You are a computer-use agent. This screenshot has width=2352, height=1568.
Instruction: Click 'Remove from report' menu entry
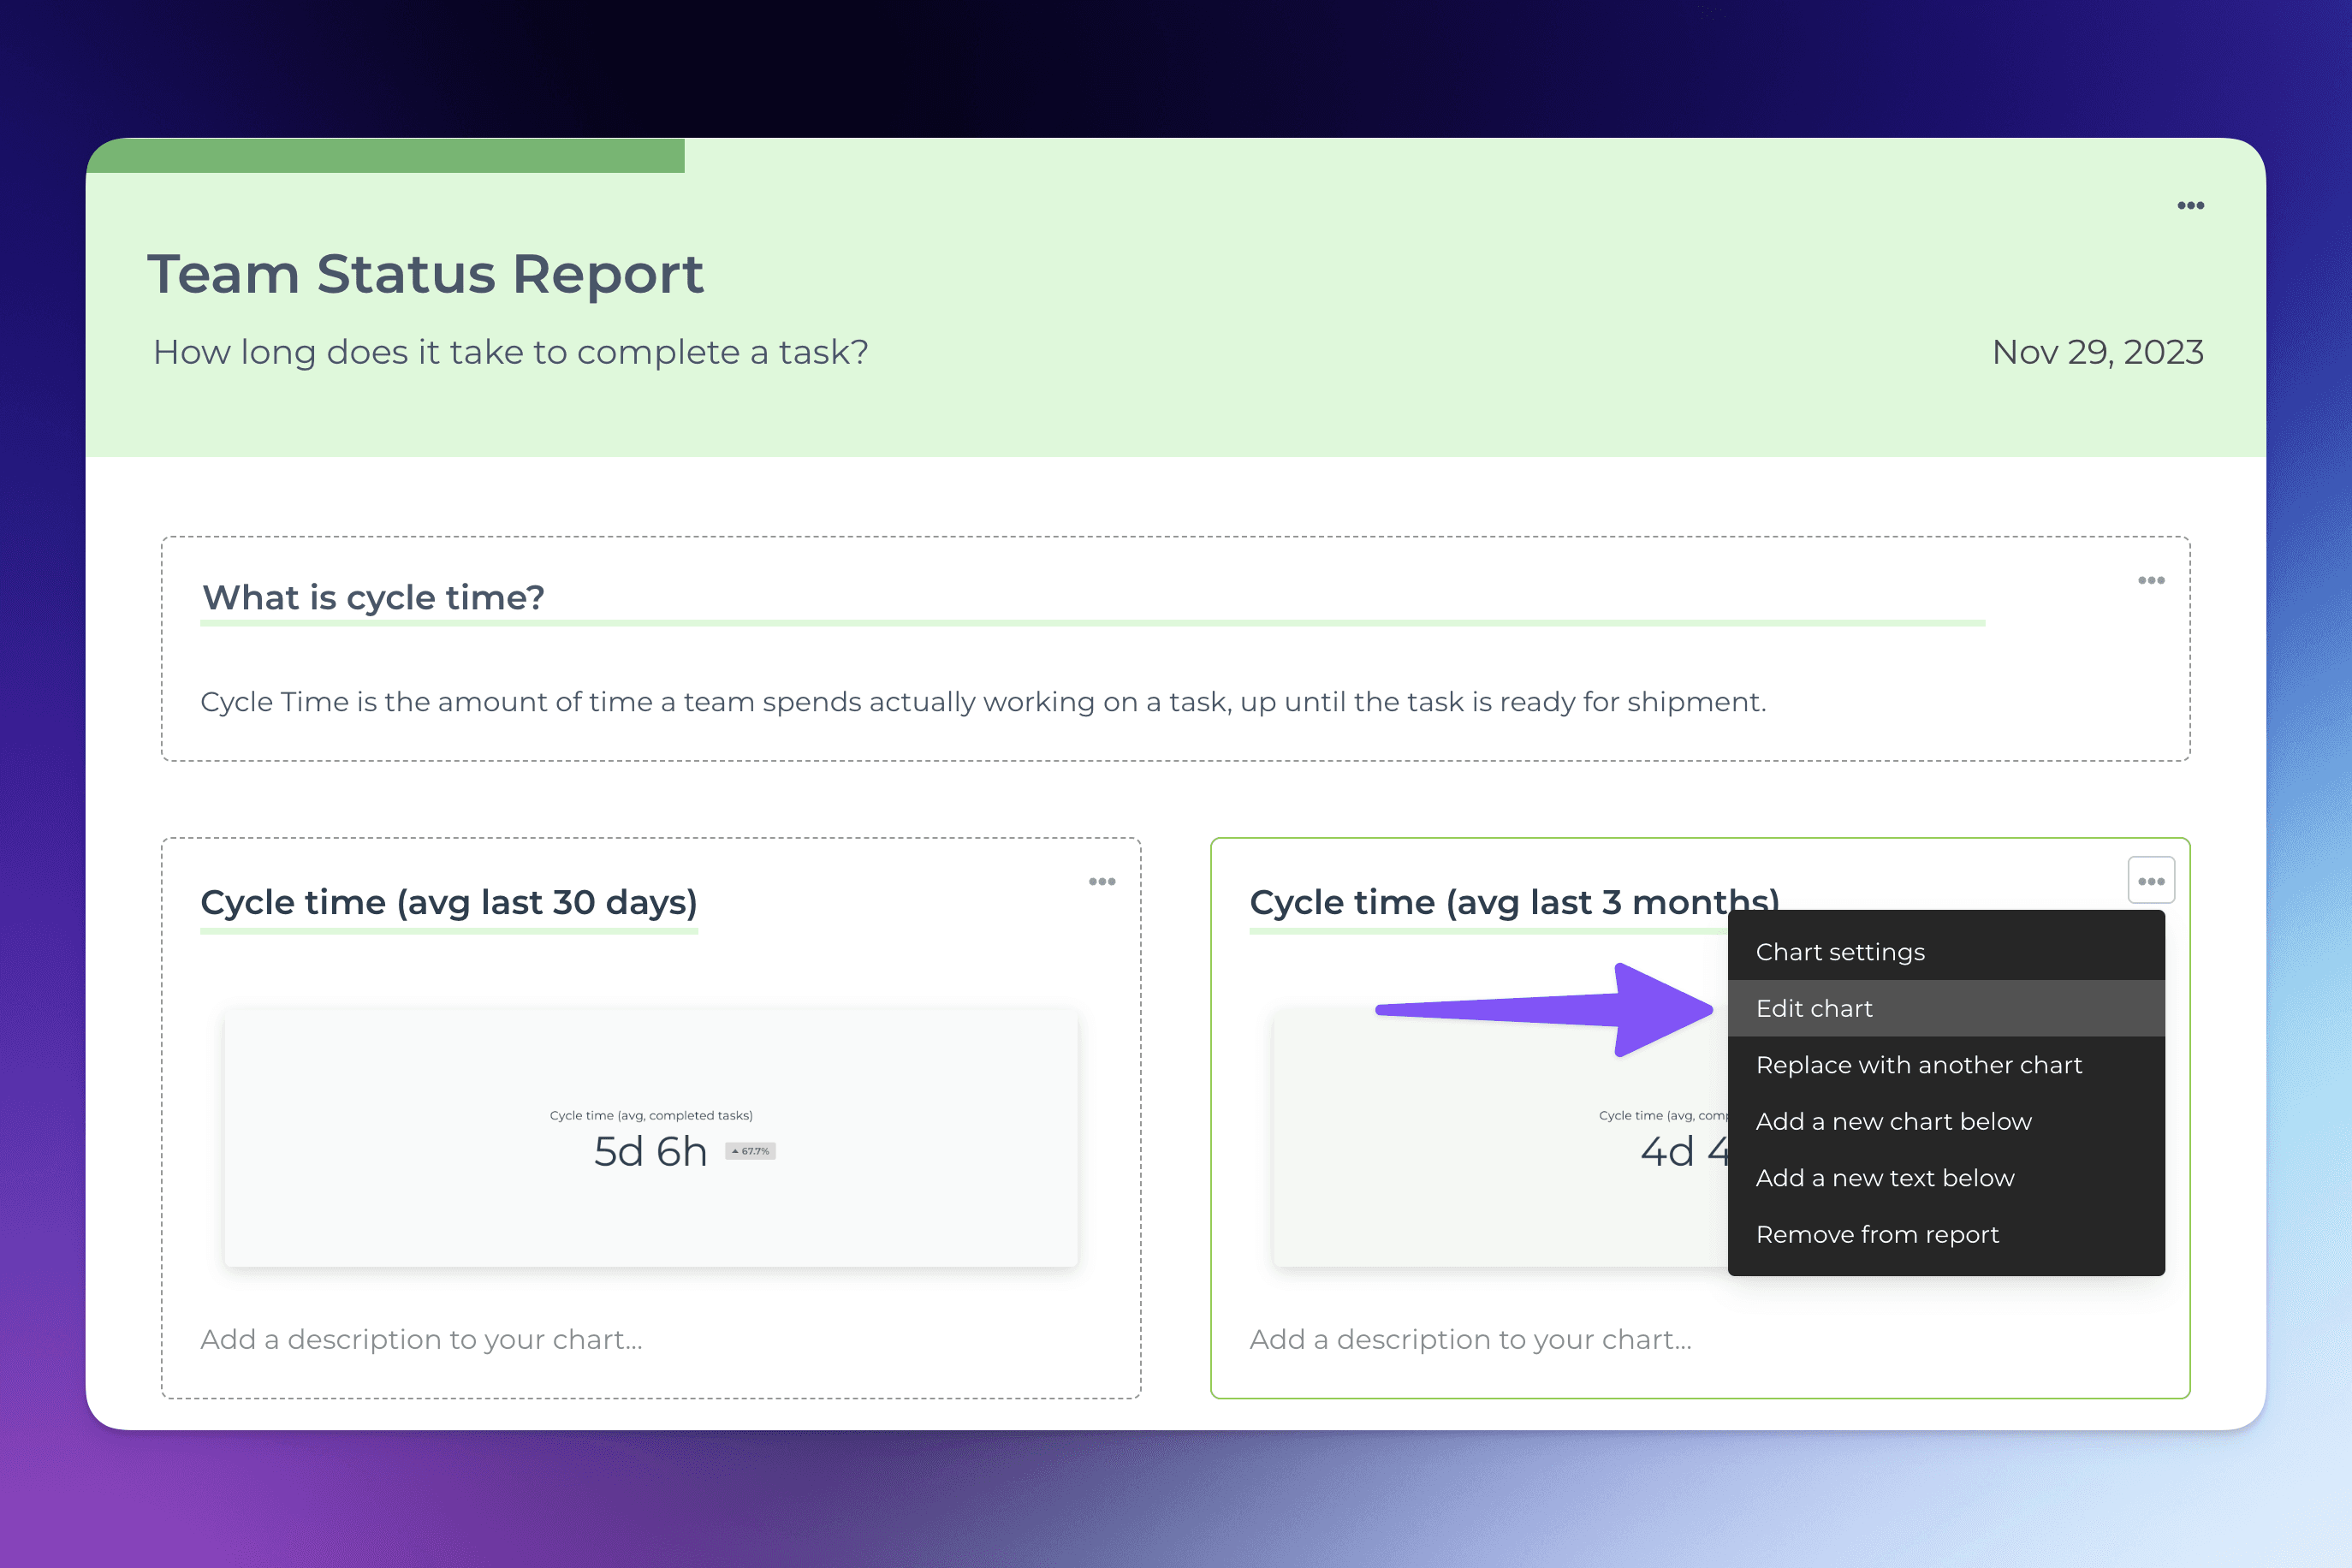coord(1877,1235)
